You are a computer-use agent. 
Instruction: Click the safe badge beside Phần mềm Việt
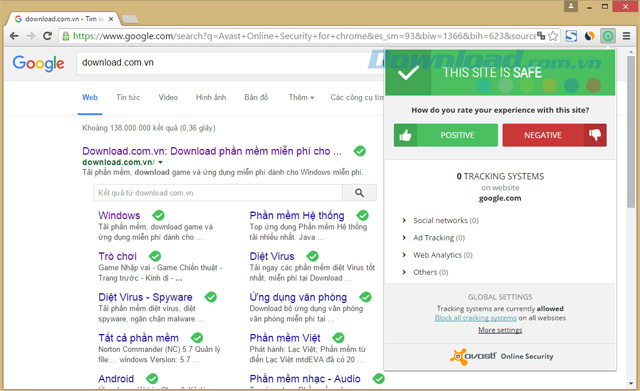tap(338, 338)
